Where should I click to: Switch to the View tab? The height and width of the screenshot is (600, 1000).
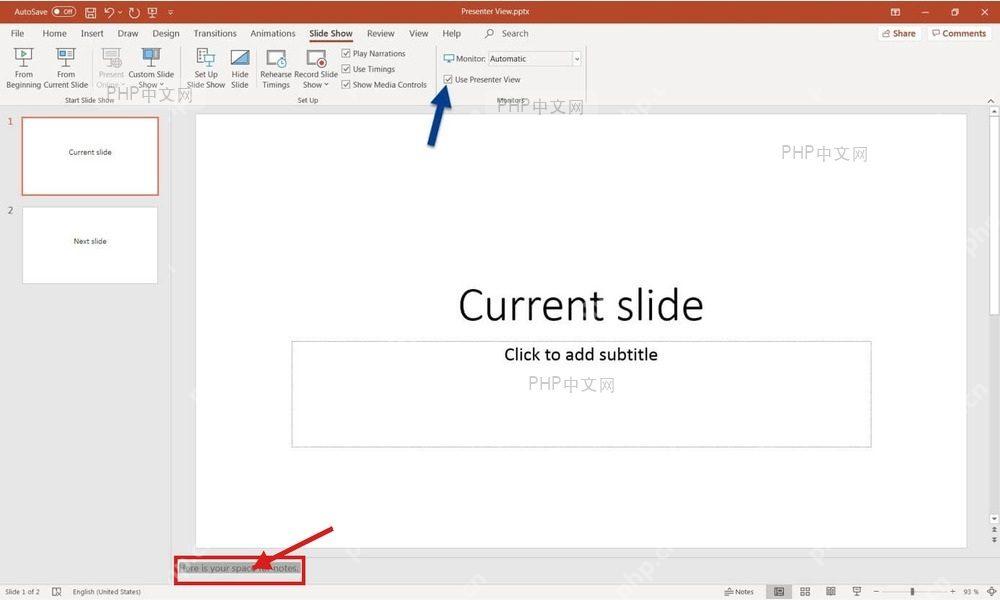418,33
